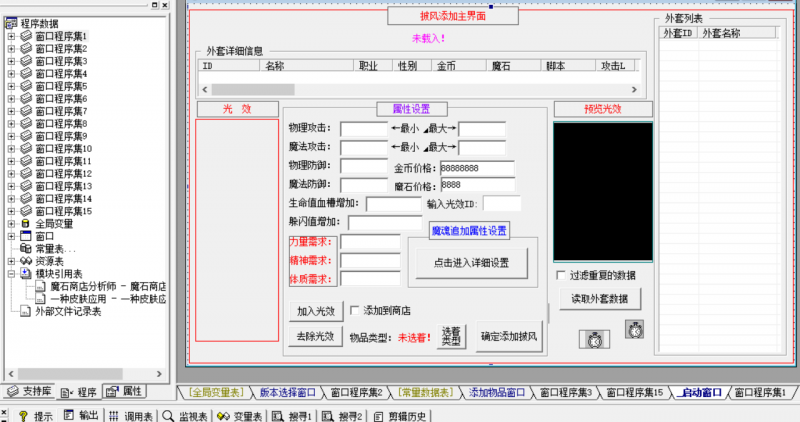
Task: Expand the 资源表 tree node
Action: tap(11, 261)
